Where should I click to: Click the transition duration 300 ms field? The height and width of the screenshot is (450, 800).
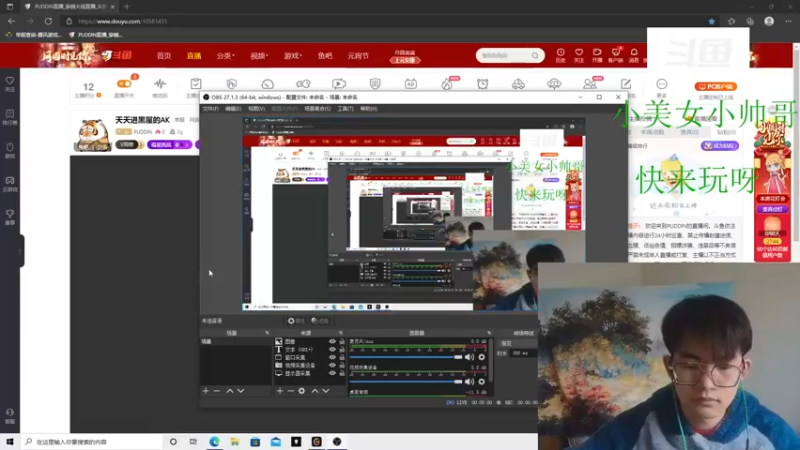click(x=522, y=353)
